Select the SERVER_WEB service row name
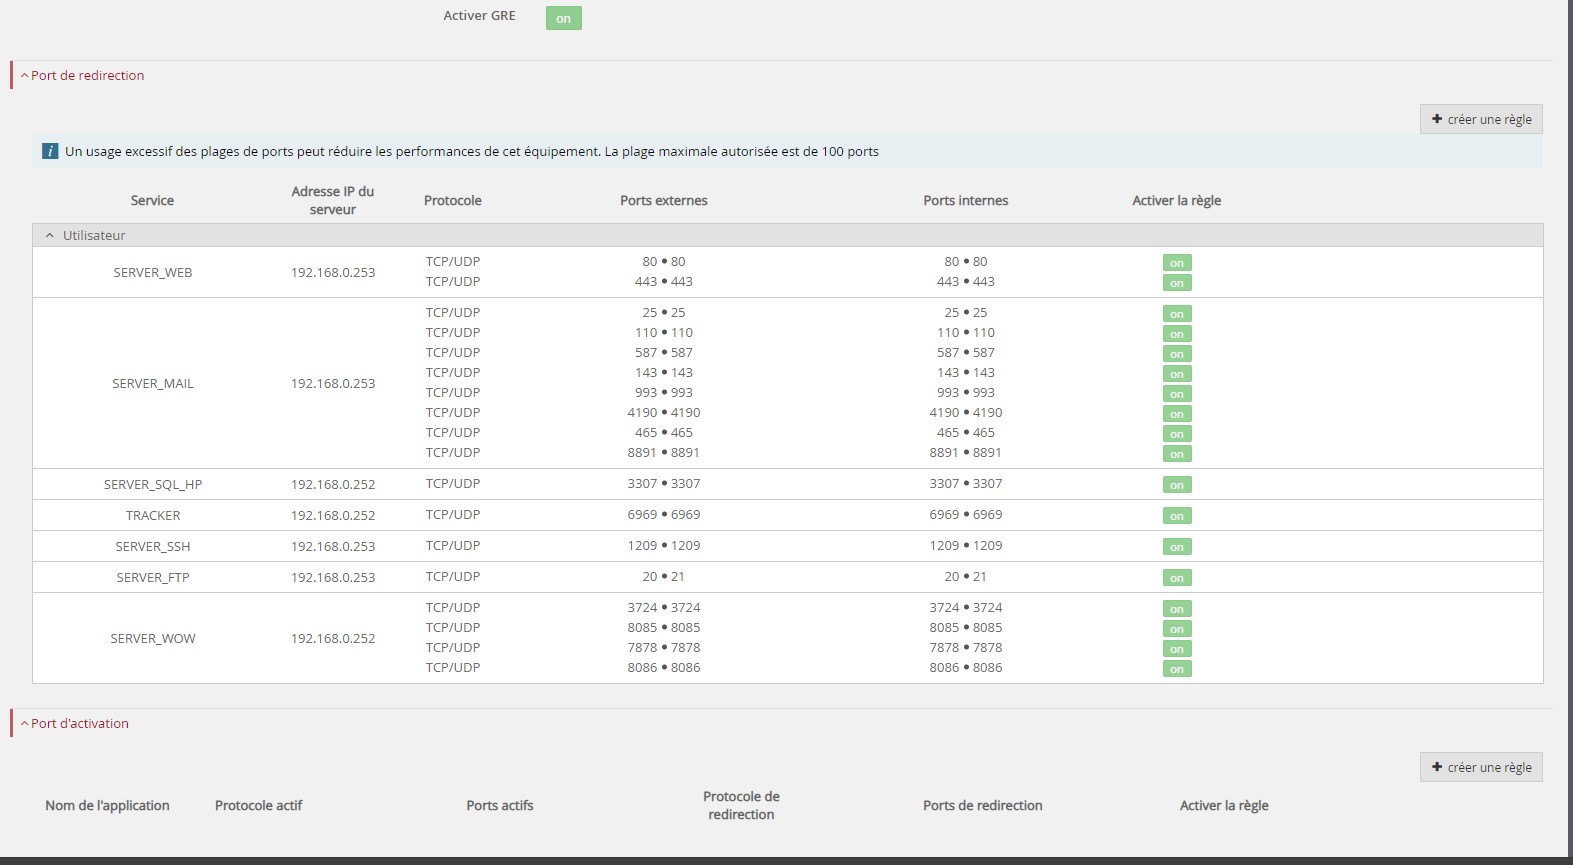The height and width of the screenshot is (865, 1573). (152, 273)
